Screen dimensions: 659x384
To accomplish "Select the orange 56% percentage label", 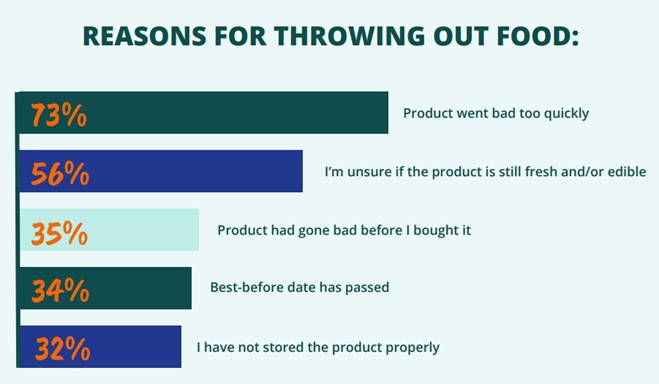I will click(x=60, y=173).
